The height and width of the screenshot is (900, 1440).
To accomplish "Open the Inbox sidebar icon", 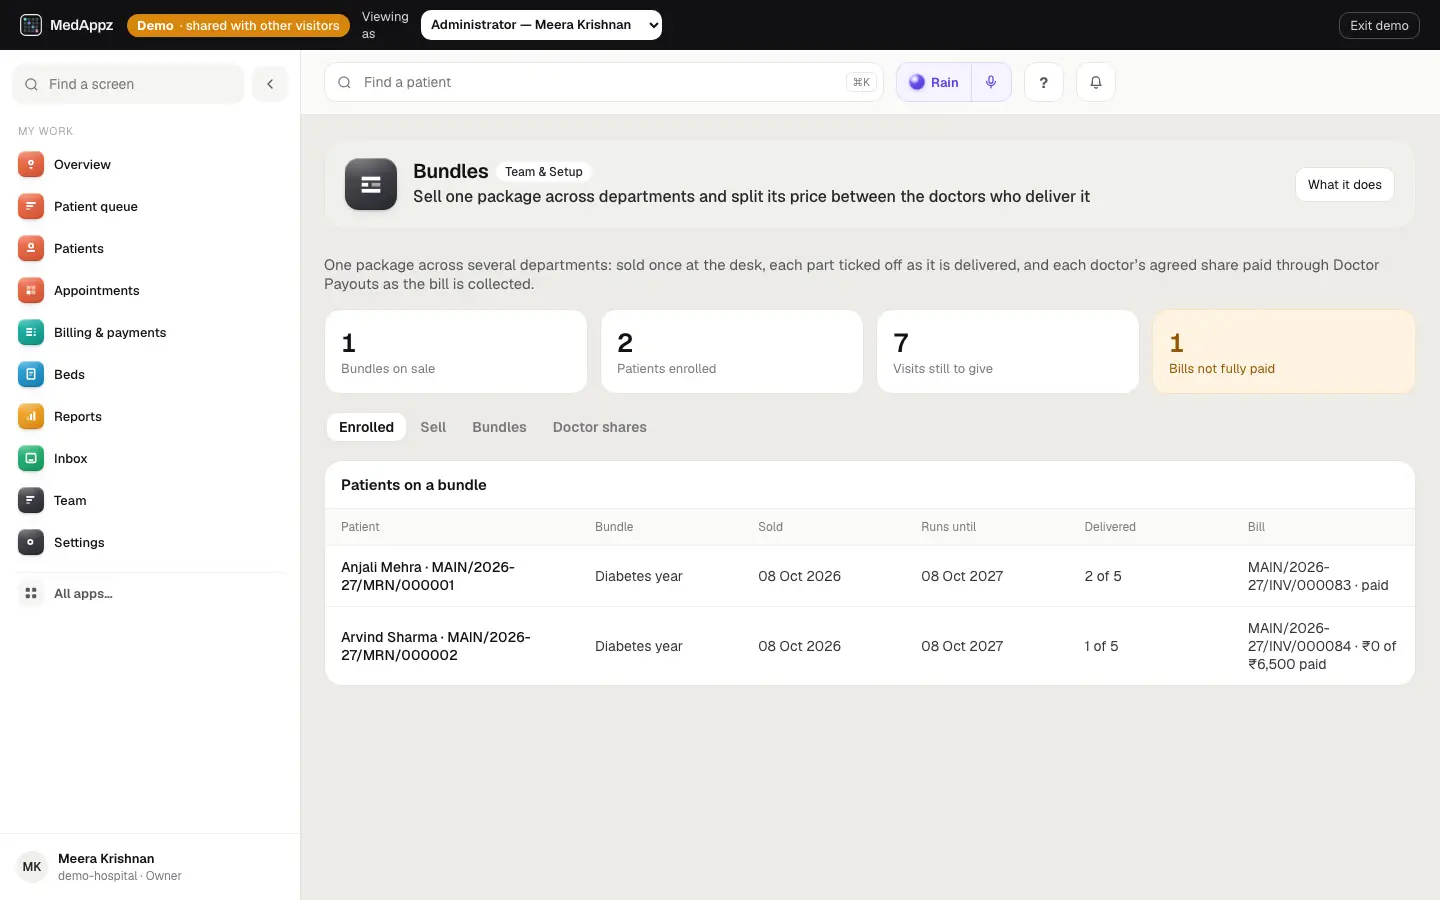I will click(x=31, y=458).
